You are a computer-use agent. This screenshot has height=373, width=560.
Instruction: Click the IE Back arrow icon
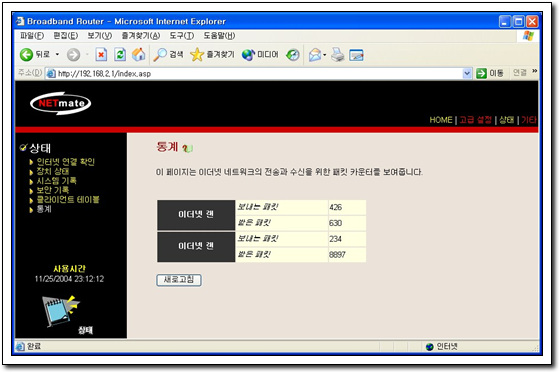[x=26, y=55]
